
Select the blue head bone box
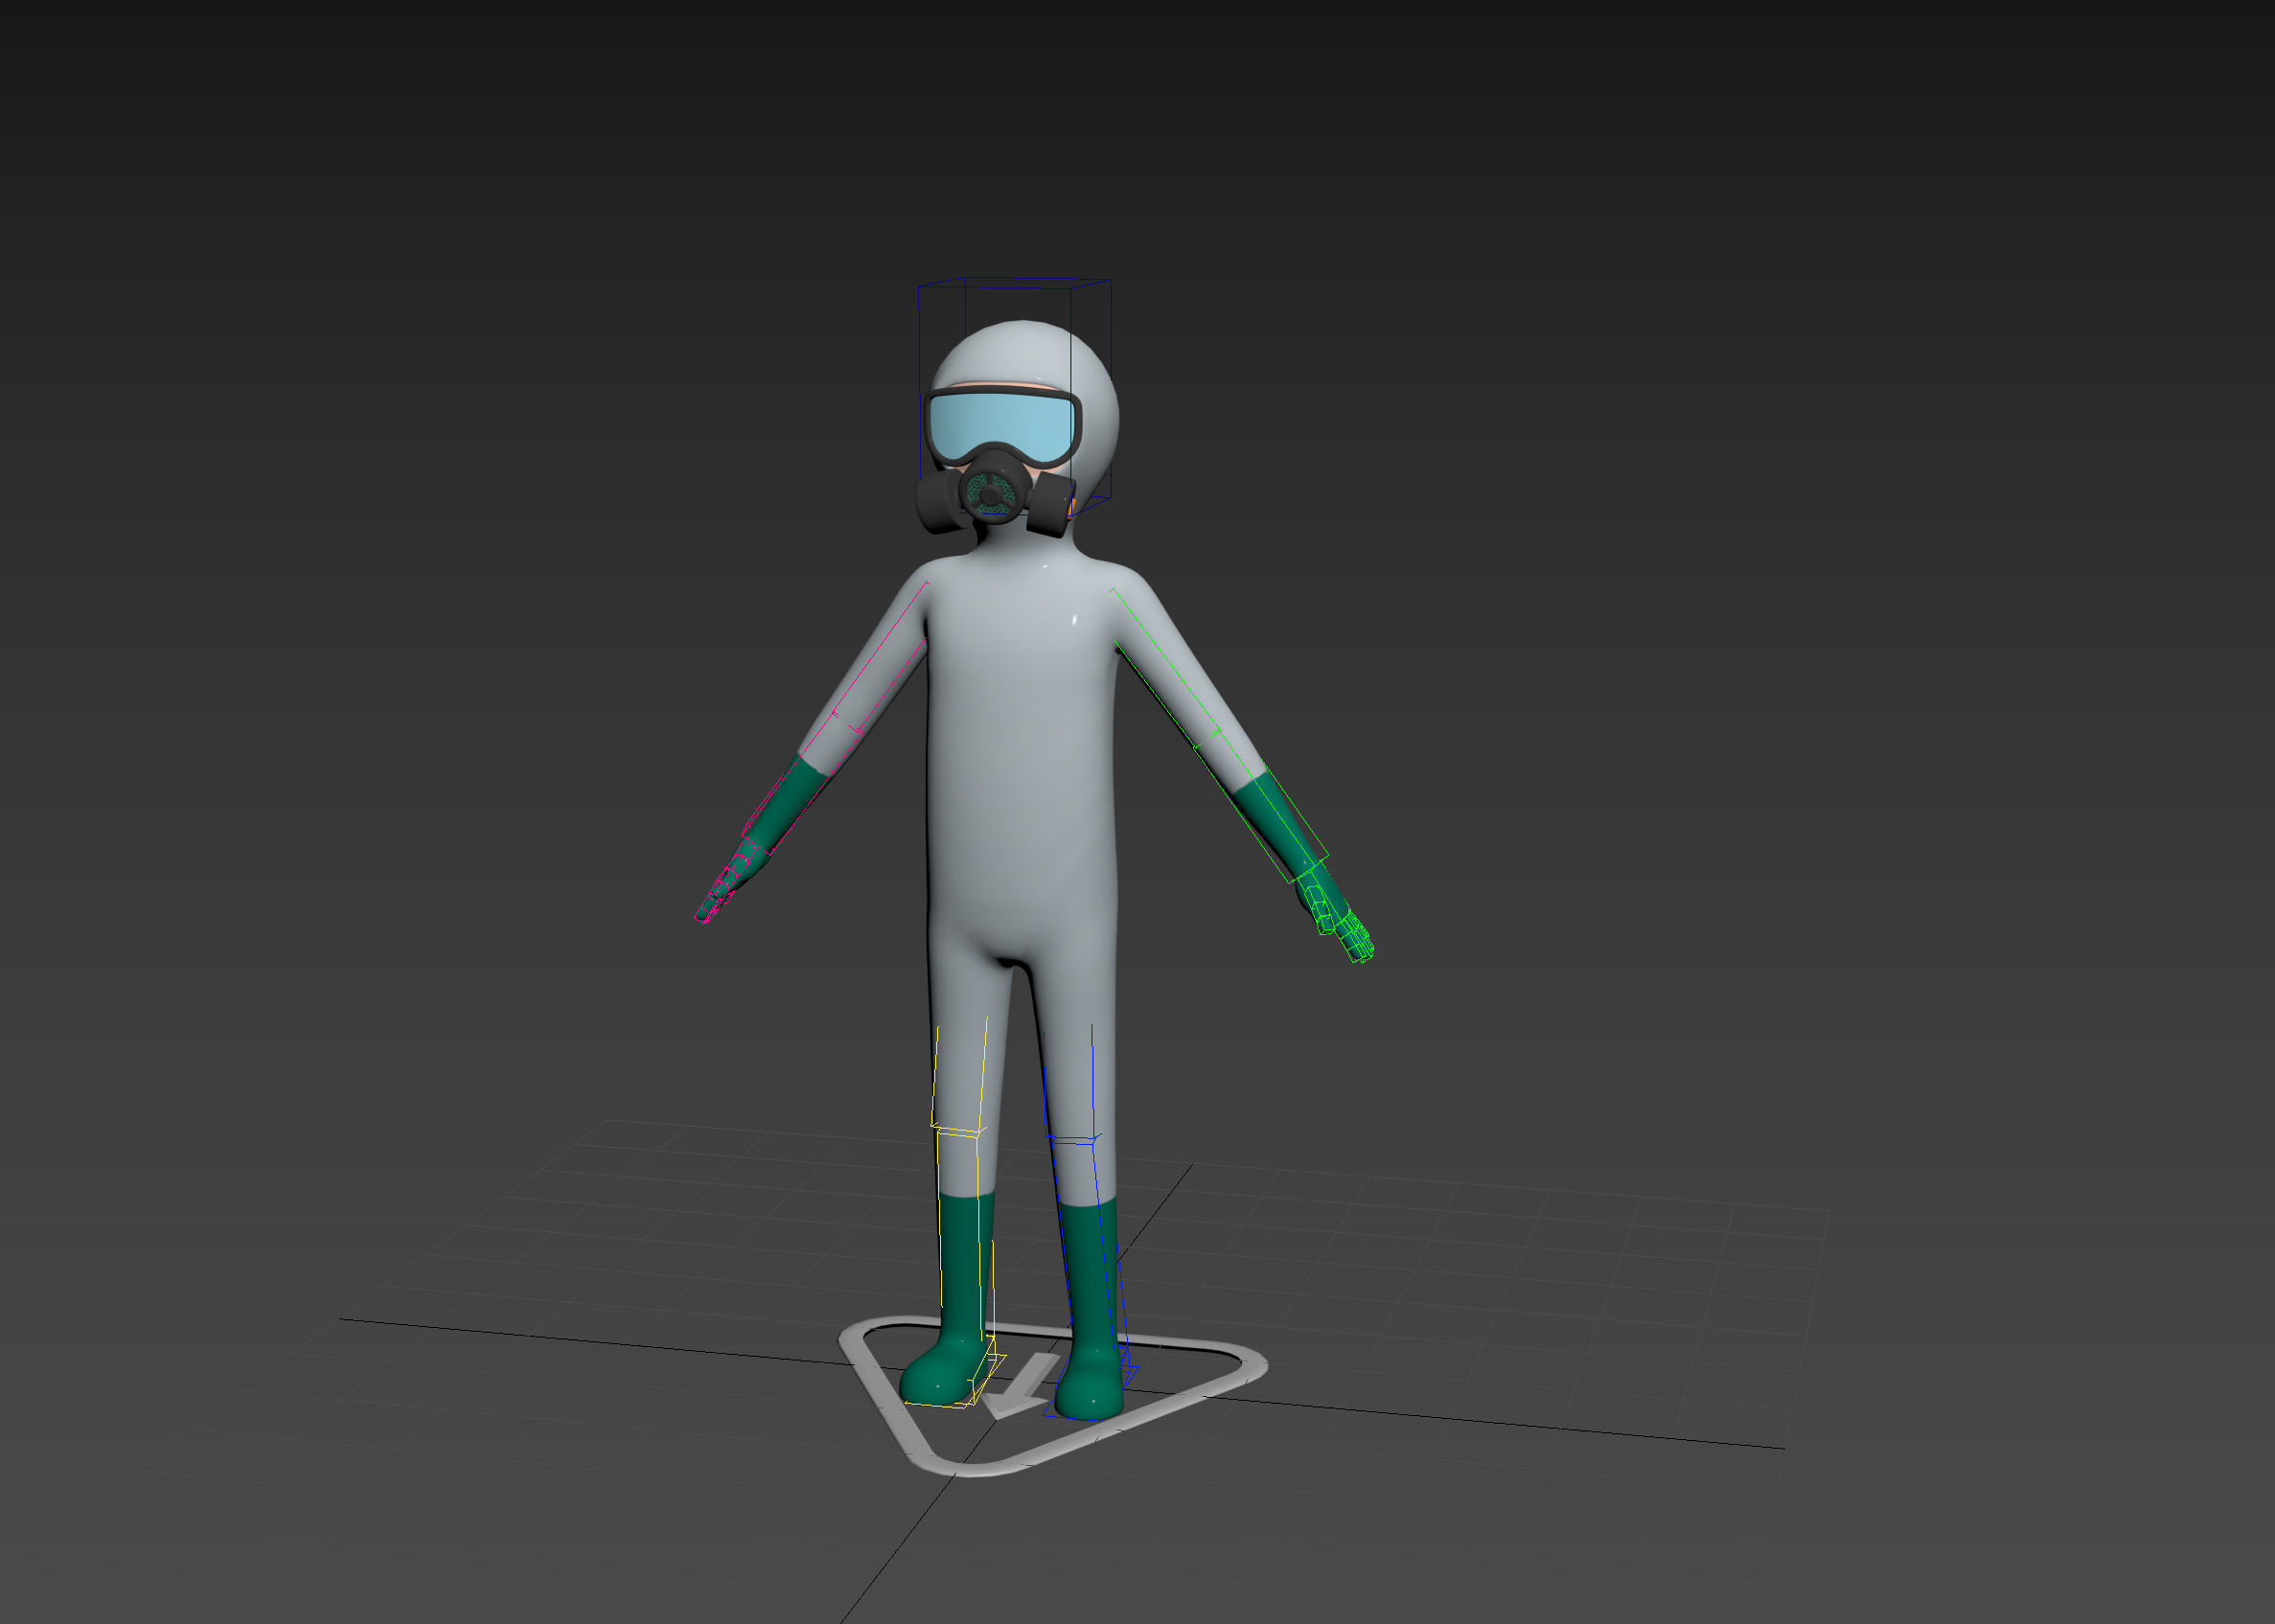click(1014, 398)
